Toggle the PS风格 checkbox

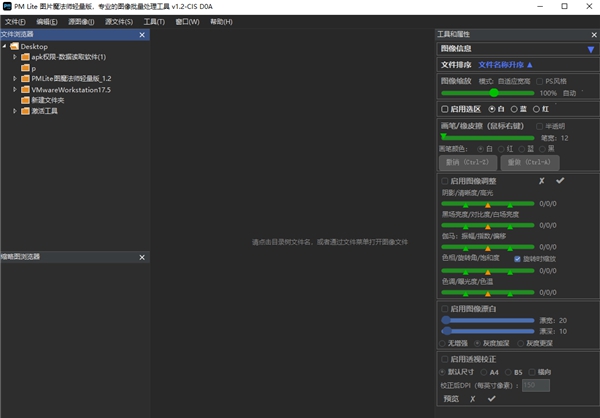(x=539, y=81)
